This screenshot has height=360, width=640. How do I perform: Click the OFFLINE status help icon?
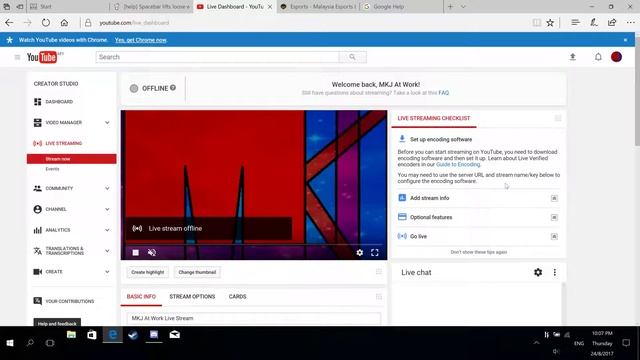click(173, 87)
